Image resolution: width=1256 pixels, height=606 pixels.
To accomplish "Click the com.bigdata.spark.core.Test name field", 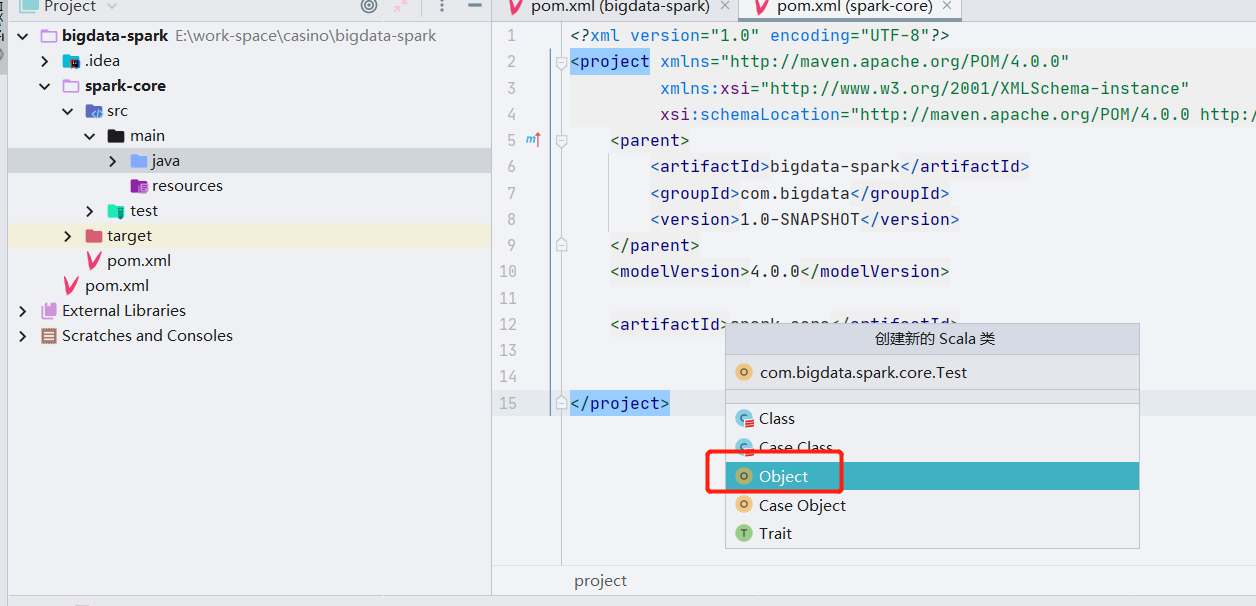I will pos(932,372).
